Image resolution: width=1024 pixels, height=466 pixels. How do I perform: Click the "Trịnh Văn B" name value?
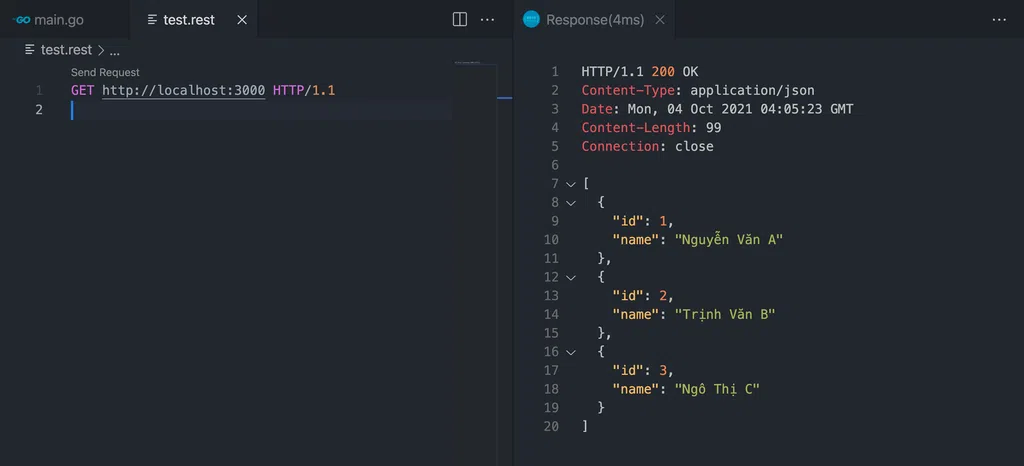724,315
